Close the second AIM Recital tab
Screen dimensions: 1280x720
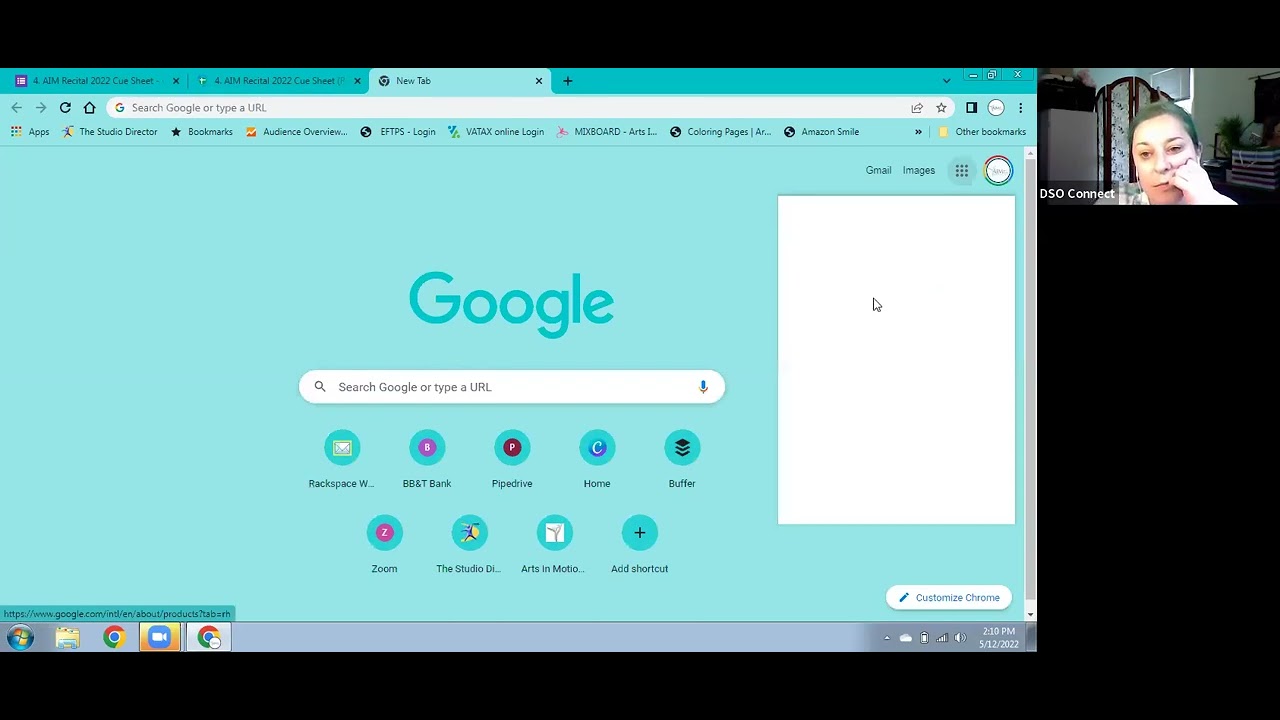pos(357,81)
